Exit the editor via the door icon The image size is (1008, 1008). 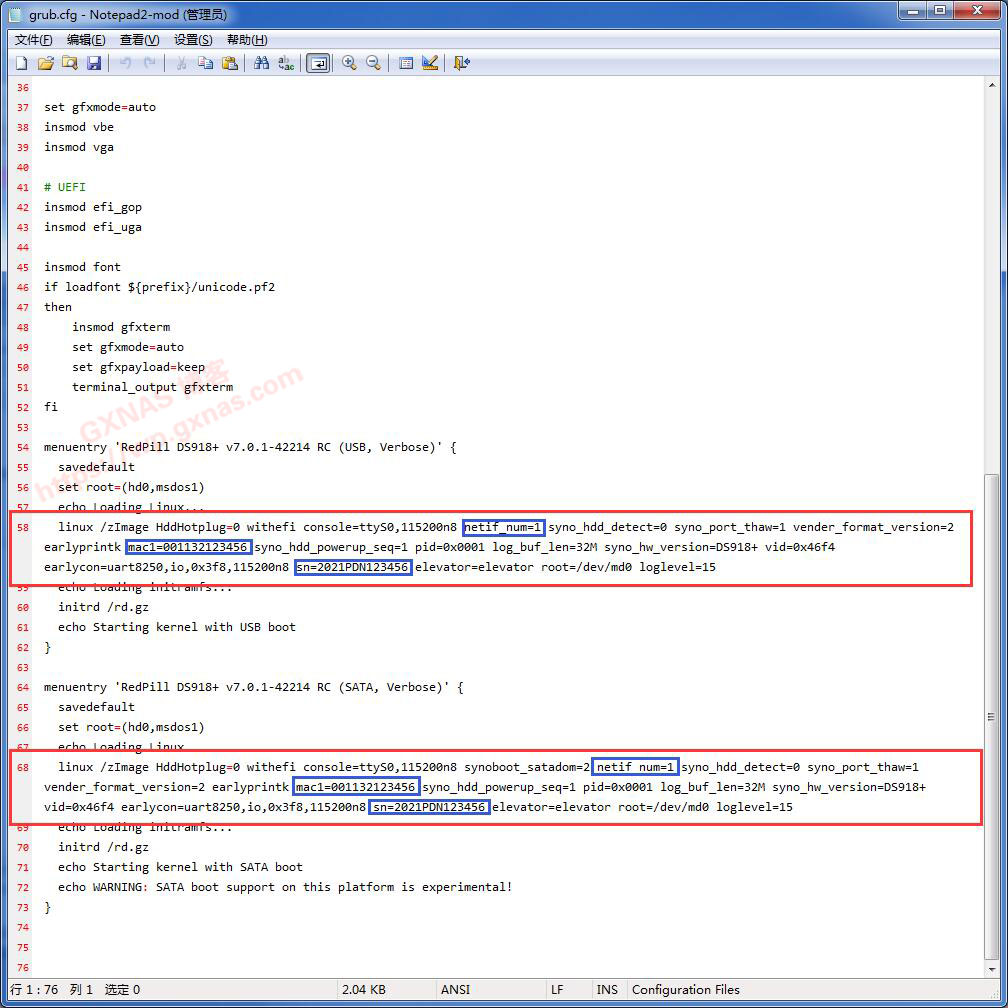461,63
